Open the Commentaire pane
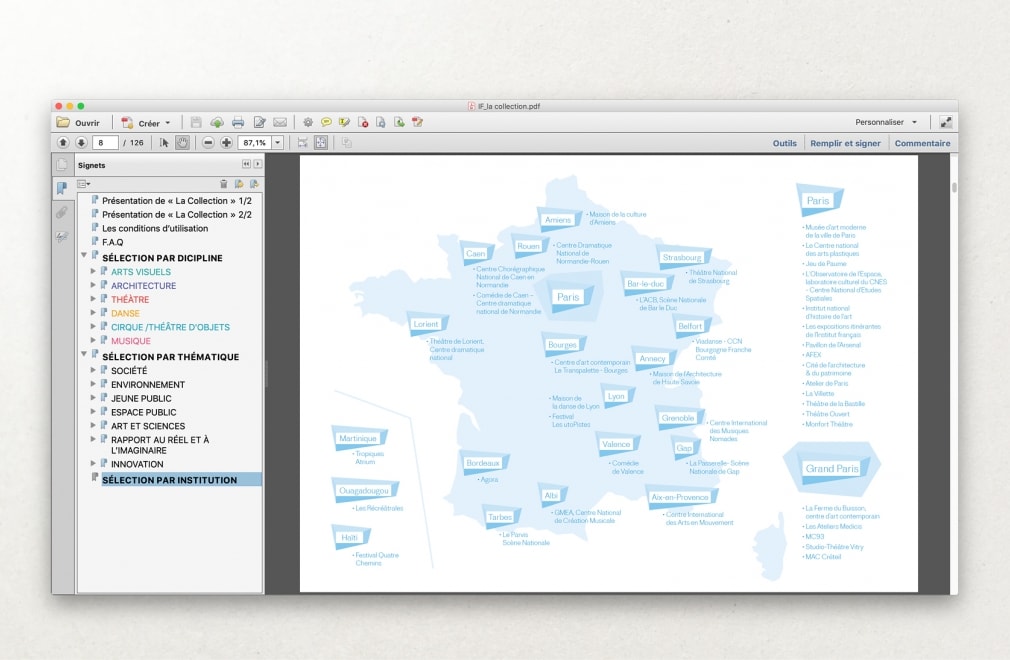This screenshot has height=660, width=1010. (922, 143)
